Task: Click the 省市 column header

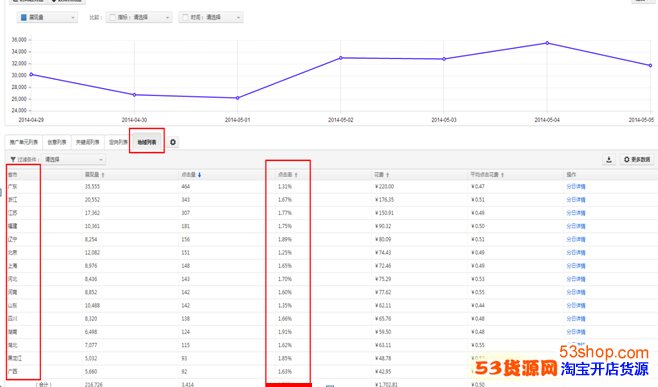Action: 13,175
